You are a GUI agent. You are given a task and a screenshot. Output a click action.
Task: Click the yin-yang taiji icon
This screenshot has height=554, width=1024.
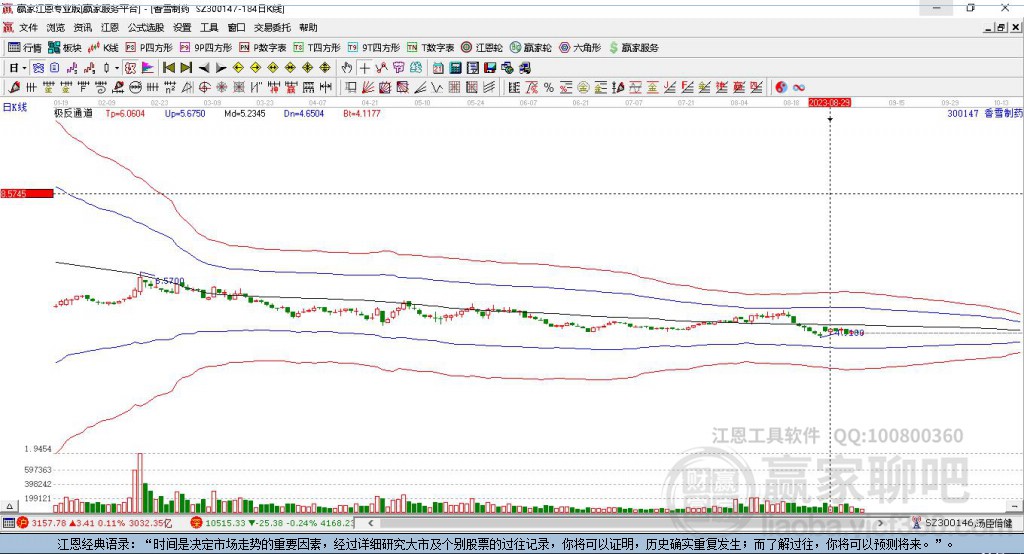coord(781,89)
